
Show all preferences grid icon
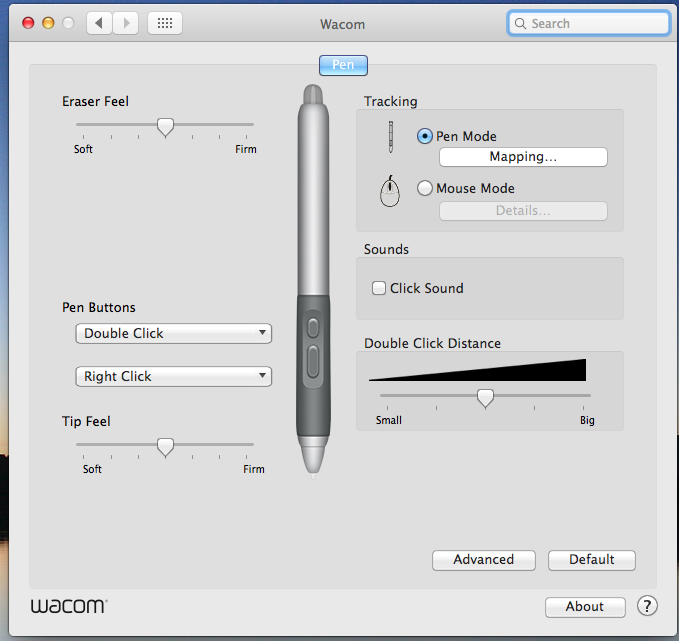click(165, 23)
